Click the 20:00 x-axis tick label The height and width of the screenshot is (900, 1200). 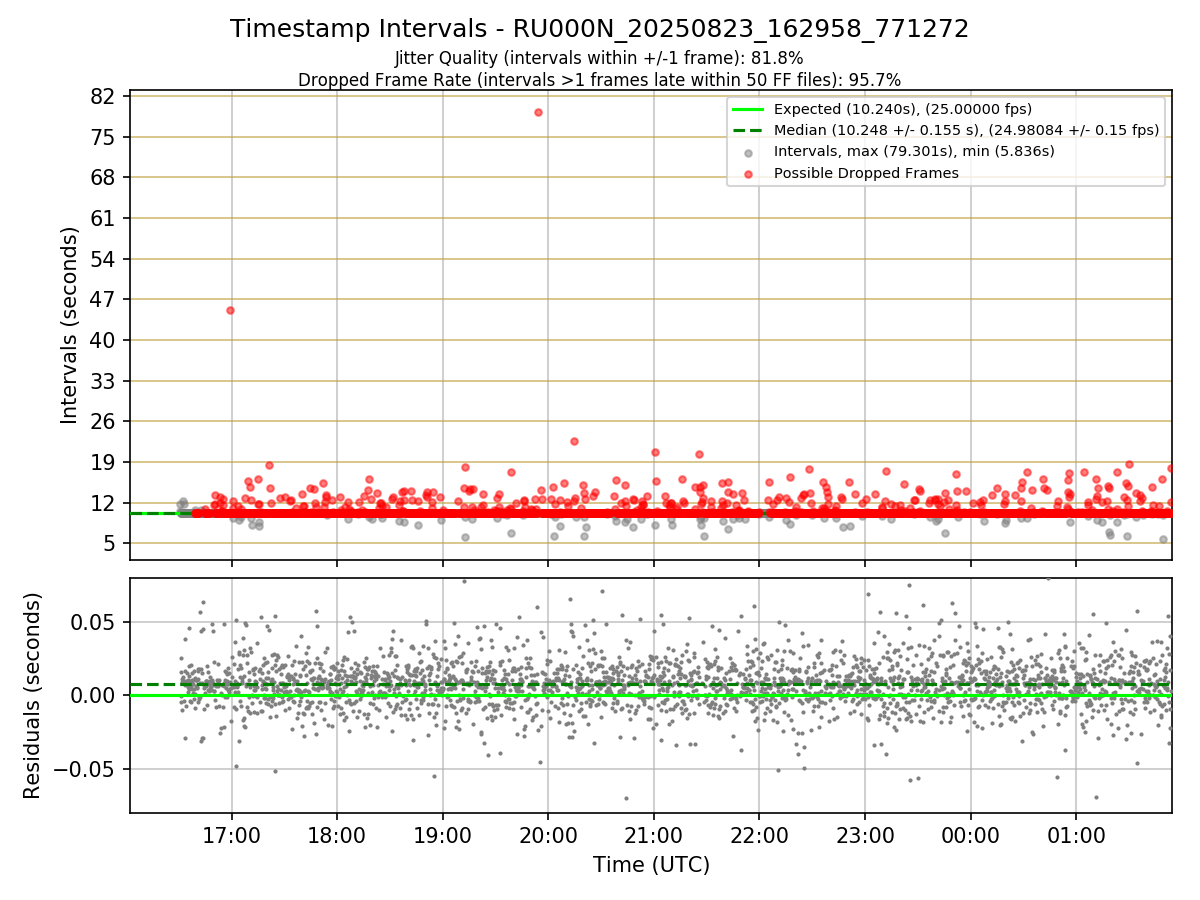[548, 835]
